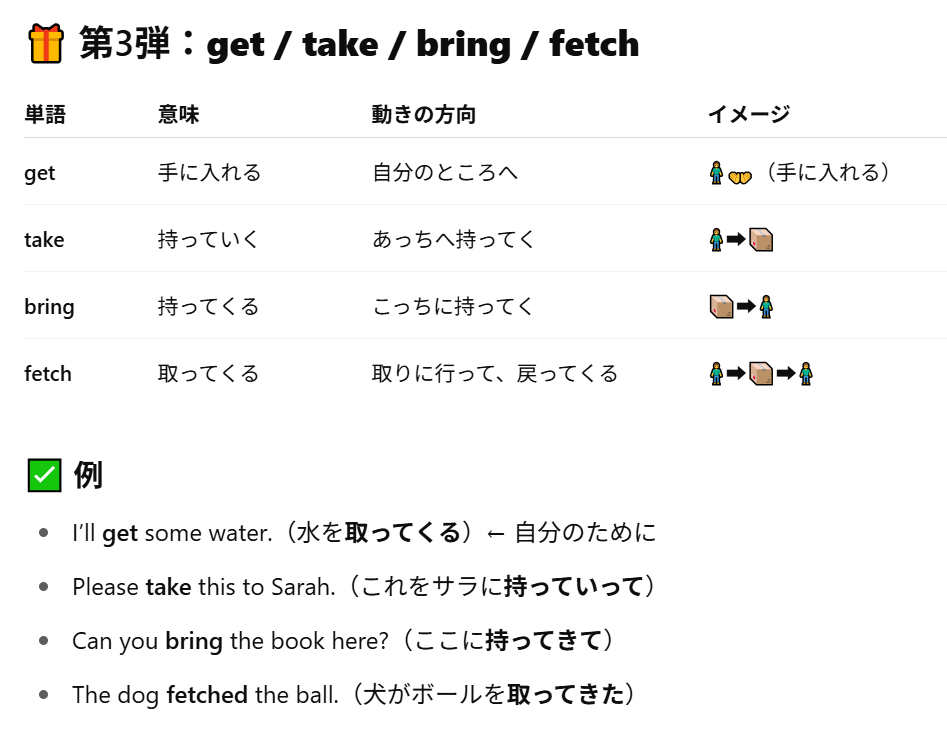Click the heading 'get / take / bring / fetch'
Viewport: 947px width, 732px height.
click(423, 45)
